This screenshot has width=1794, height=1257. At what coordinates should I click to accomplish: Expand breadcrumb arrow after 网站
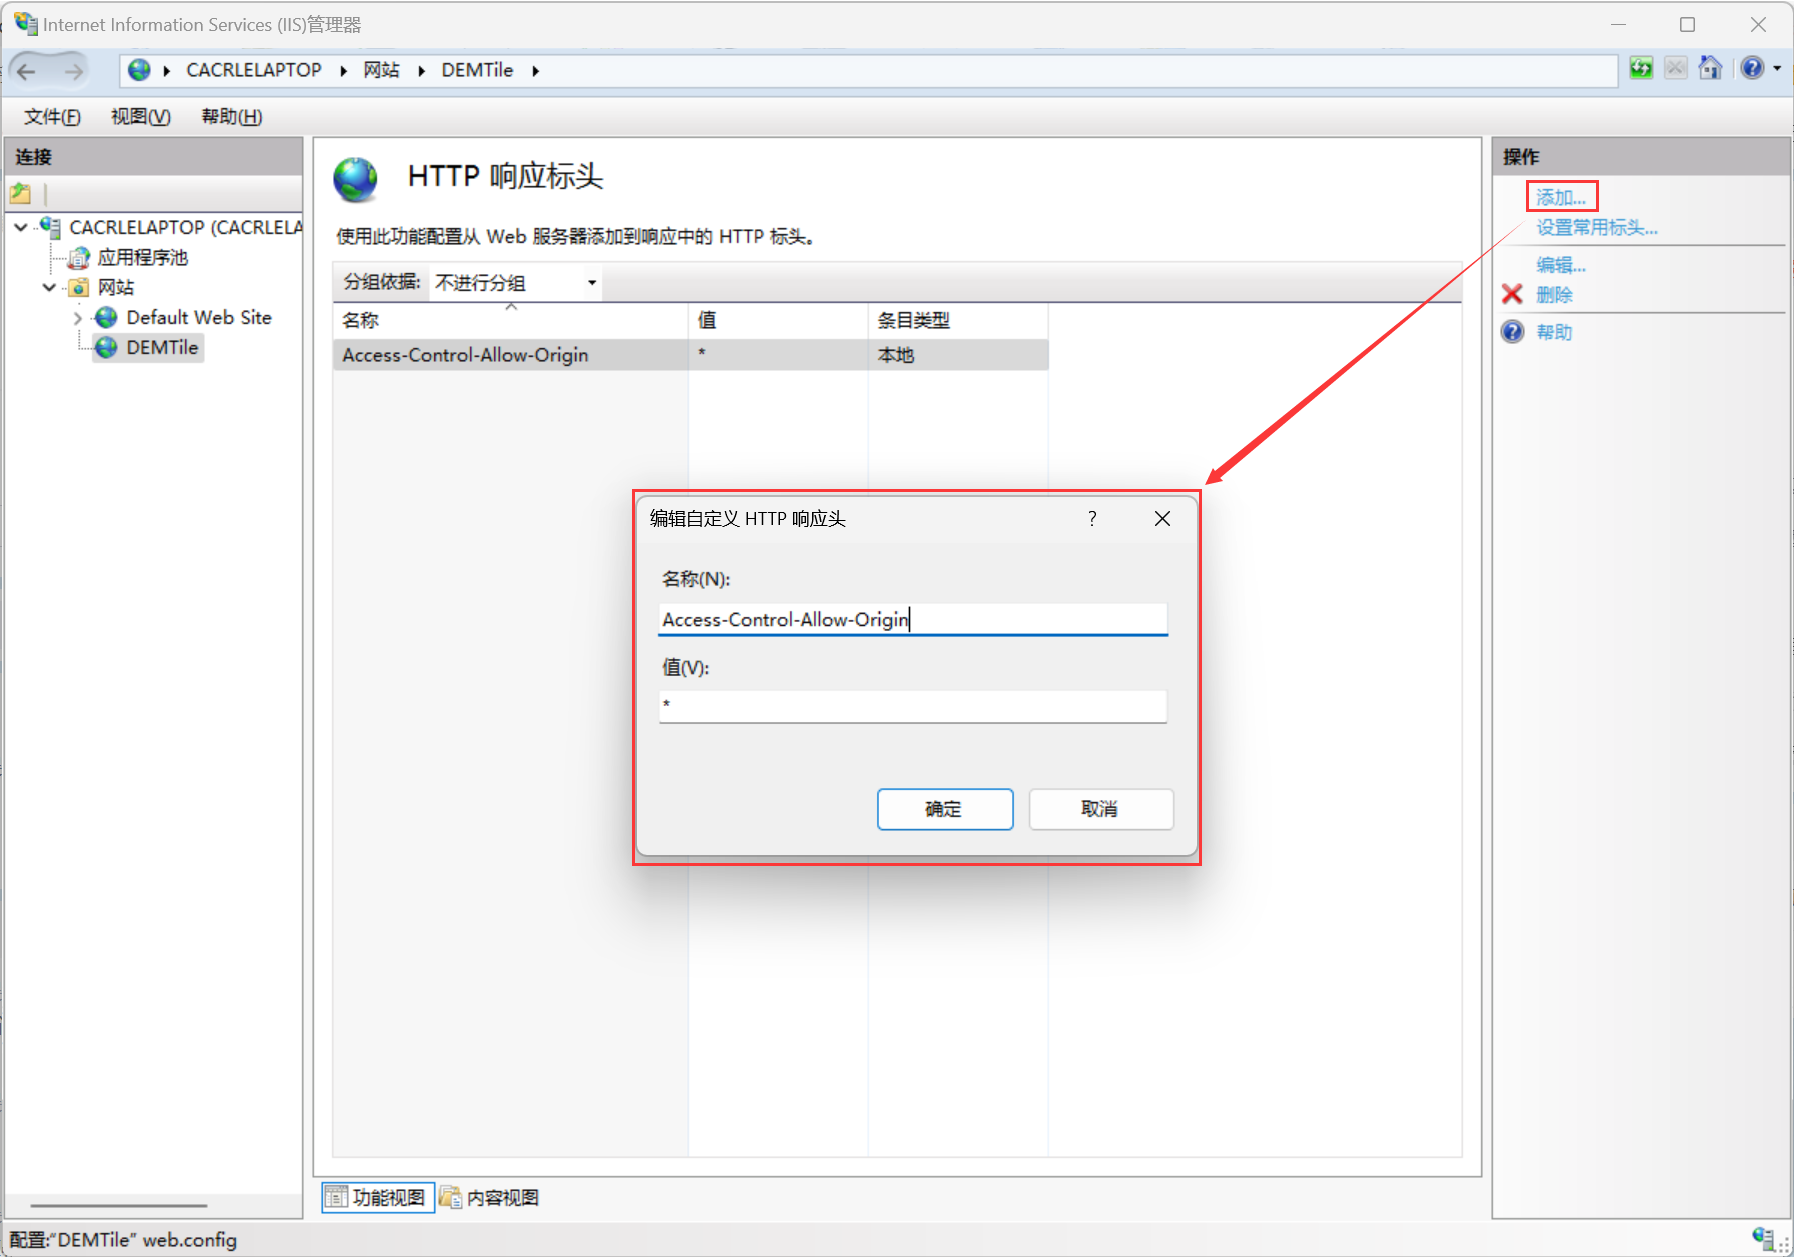click(421, 71)
